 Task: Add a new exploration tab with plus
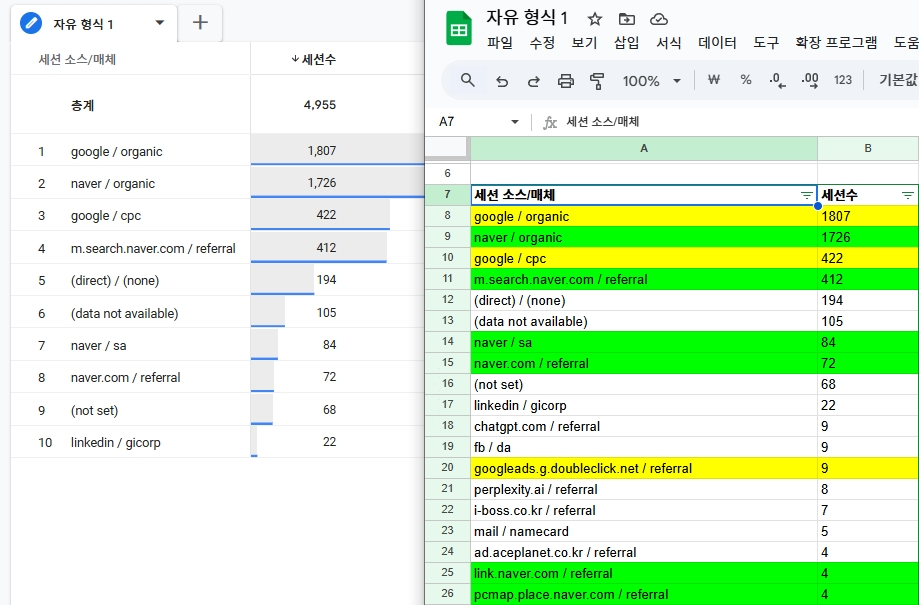point(200,23)
